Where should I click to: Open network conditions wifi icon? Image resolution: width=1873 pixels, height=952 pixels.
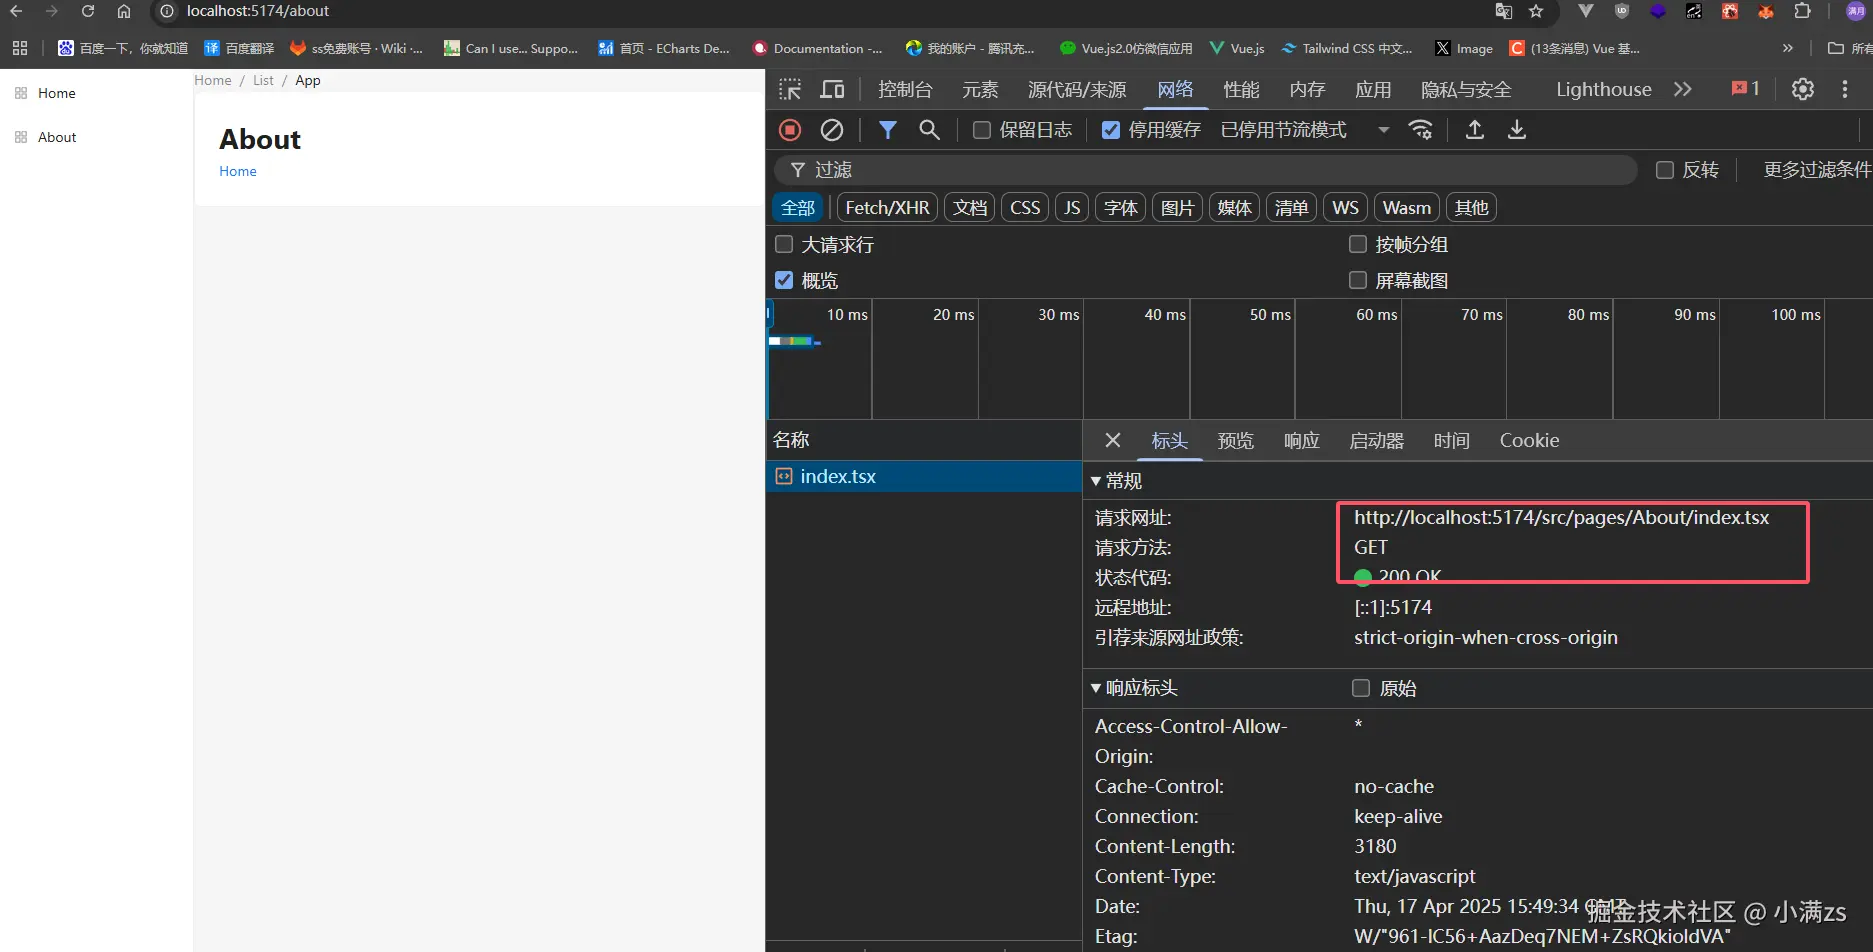tap(1421, 130)
